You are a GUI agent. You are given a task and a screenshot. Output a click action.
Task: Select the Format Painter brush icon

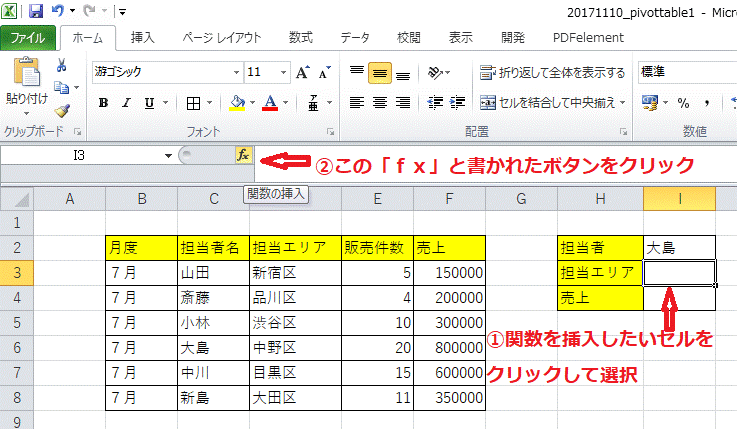pyautogui.click(x=62, y=111)
